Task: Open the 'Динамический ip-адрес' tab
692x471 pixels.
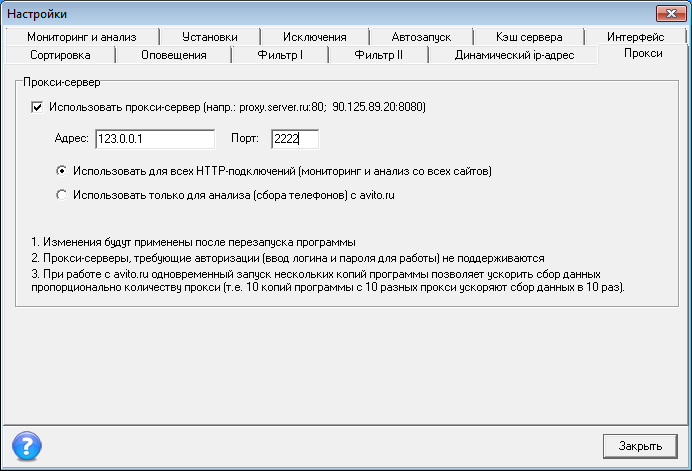Action: click(514, 55)
